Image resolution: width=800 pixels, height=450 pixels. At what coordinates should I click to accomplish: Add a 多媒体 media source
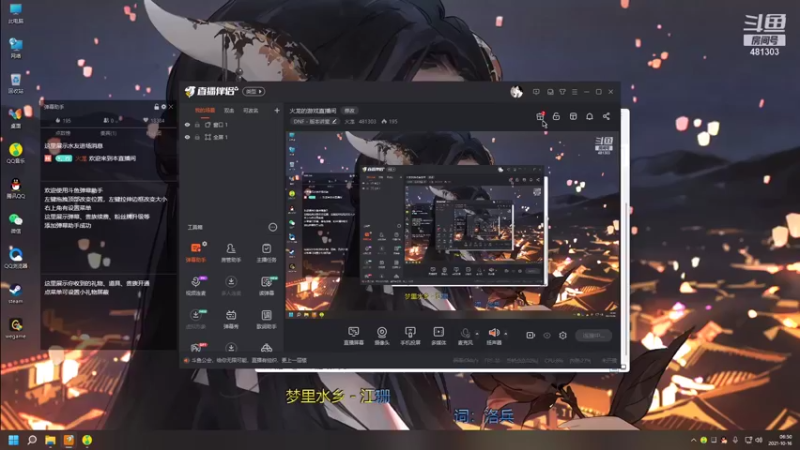tap(439, 336)
